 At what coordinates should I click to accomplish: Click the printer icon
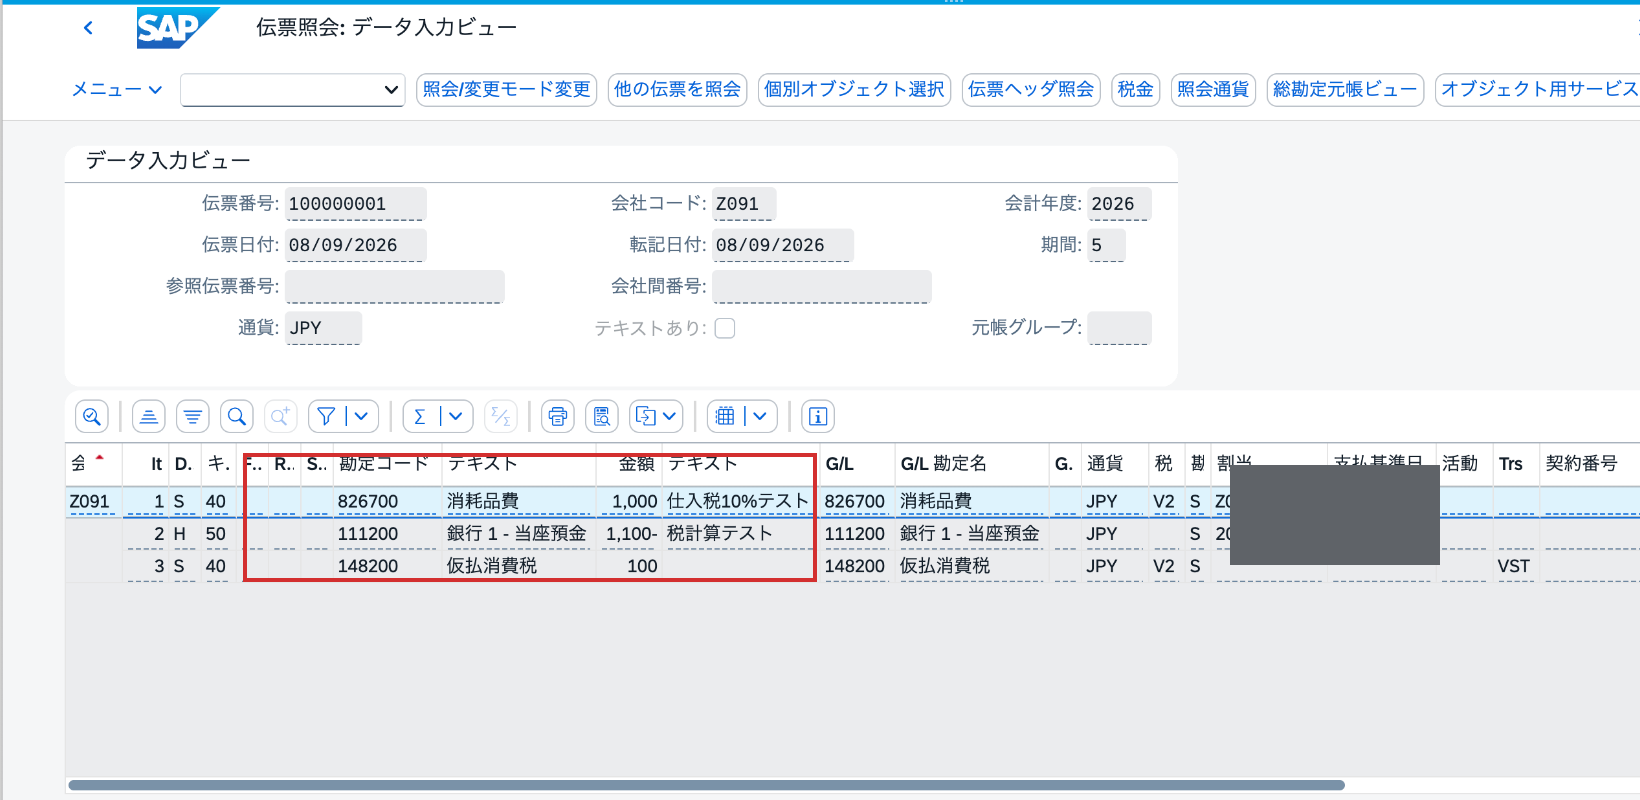[x=558, y=416]
